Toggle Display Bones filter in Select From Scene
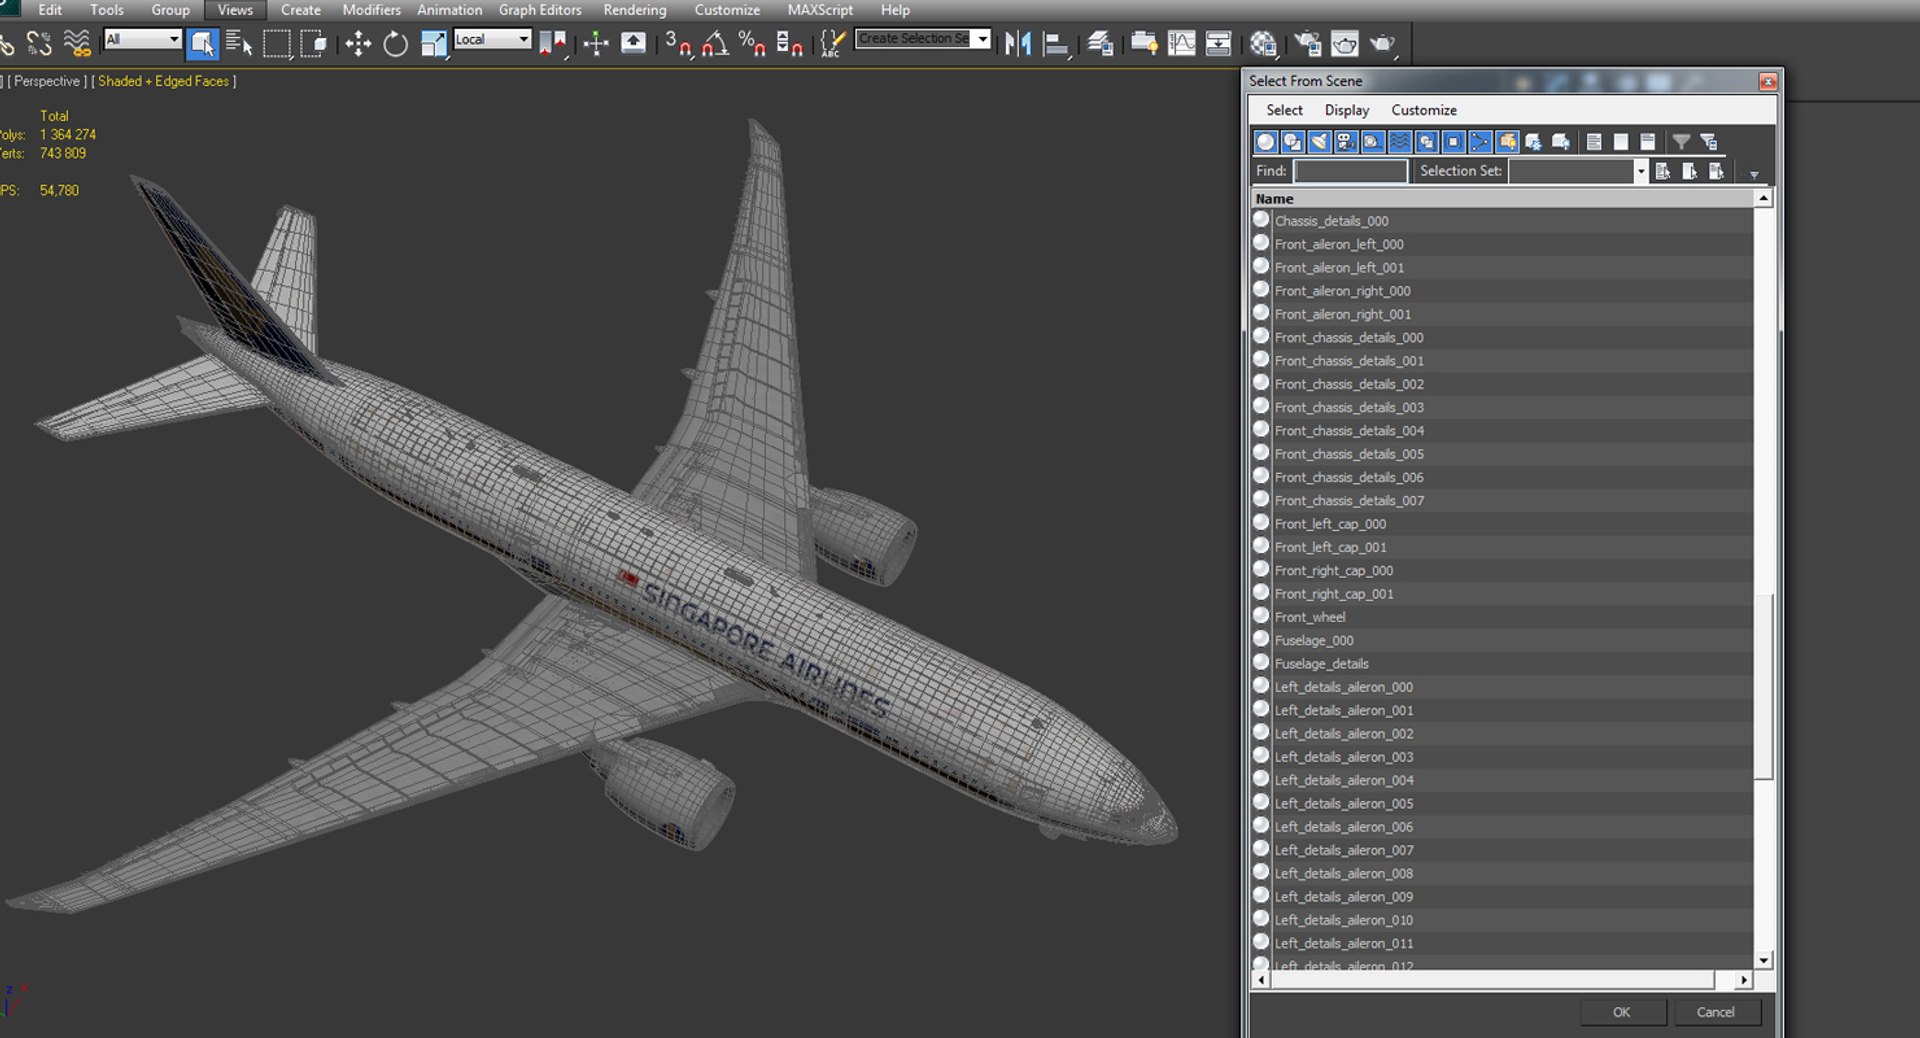 pos(1482,142)
